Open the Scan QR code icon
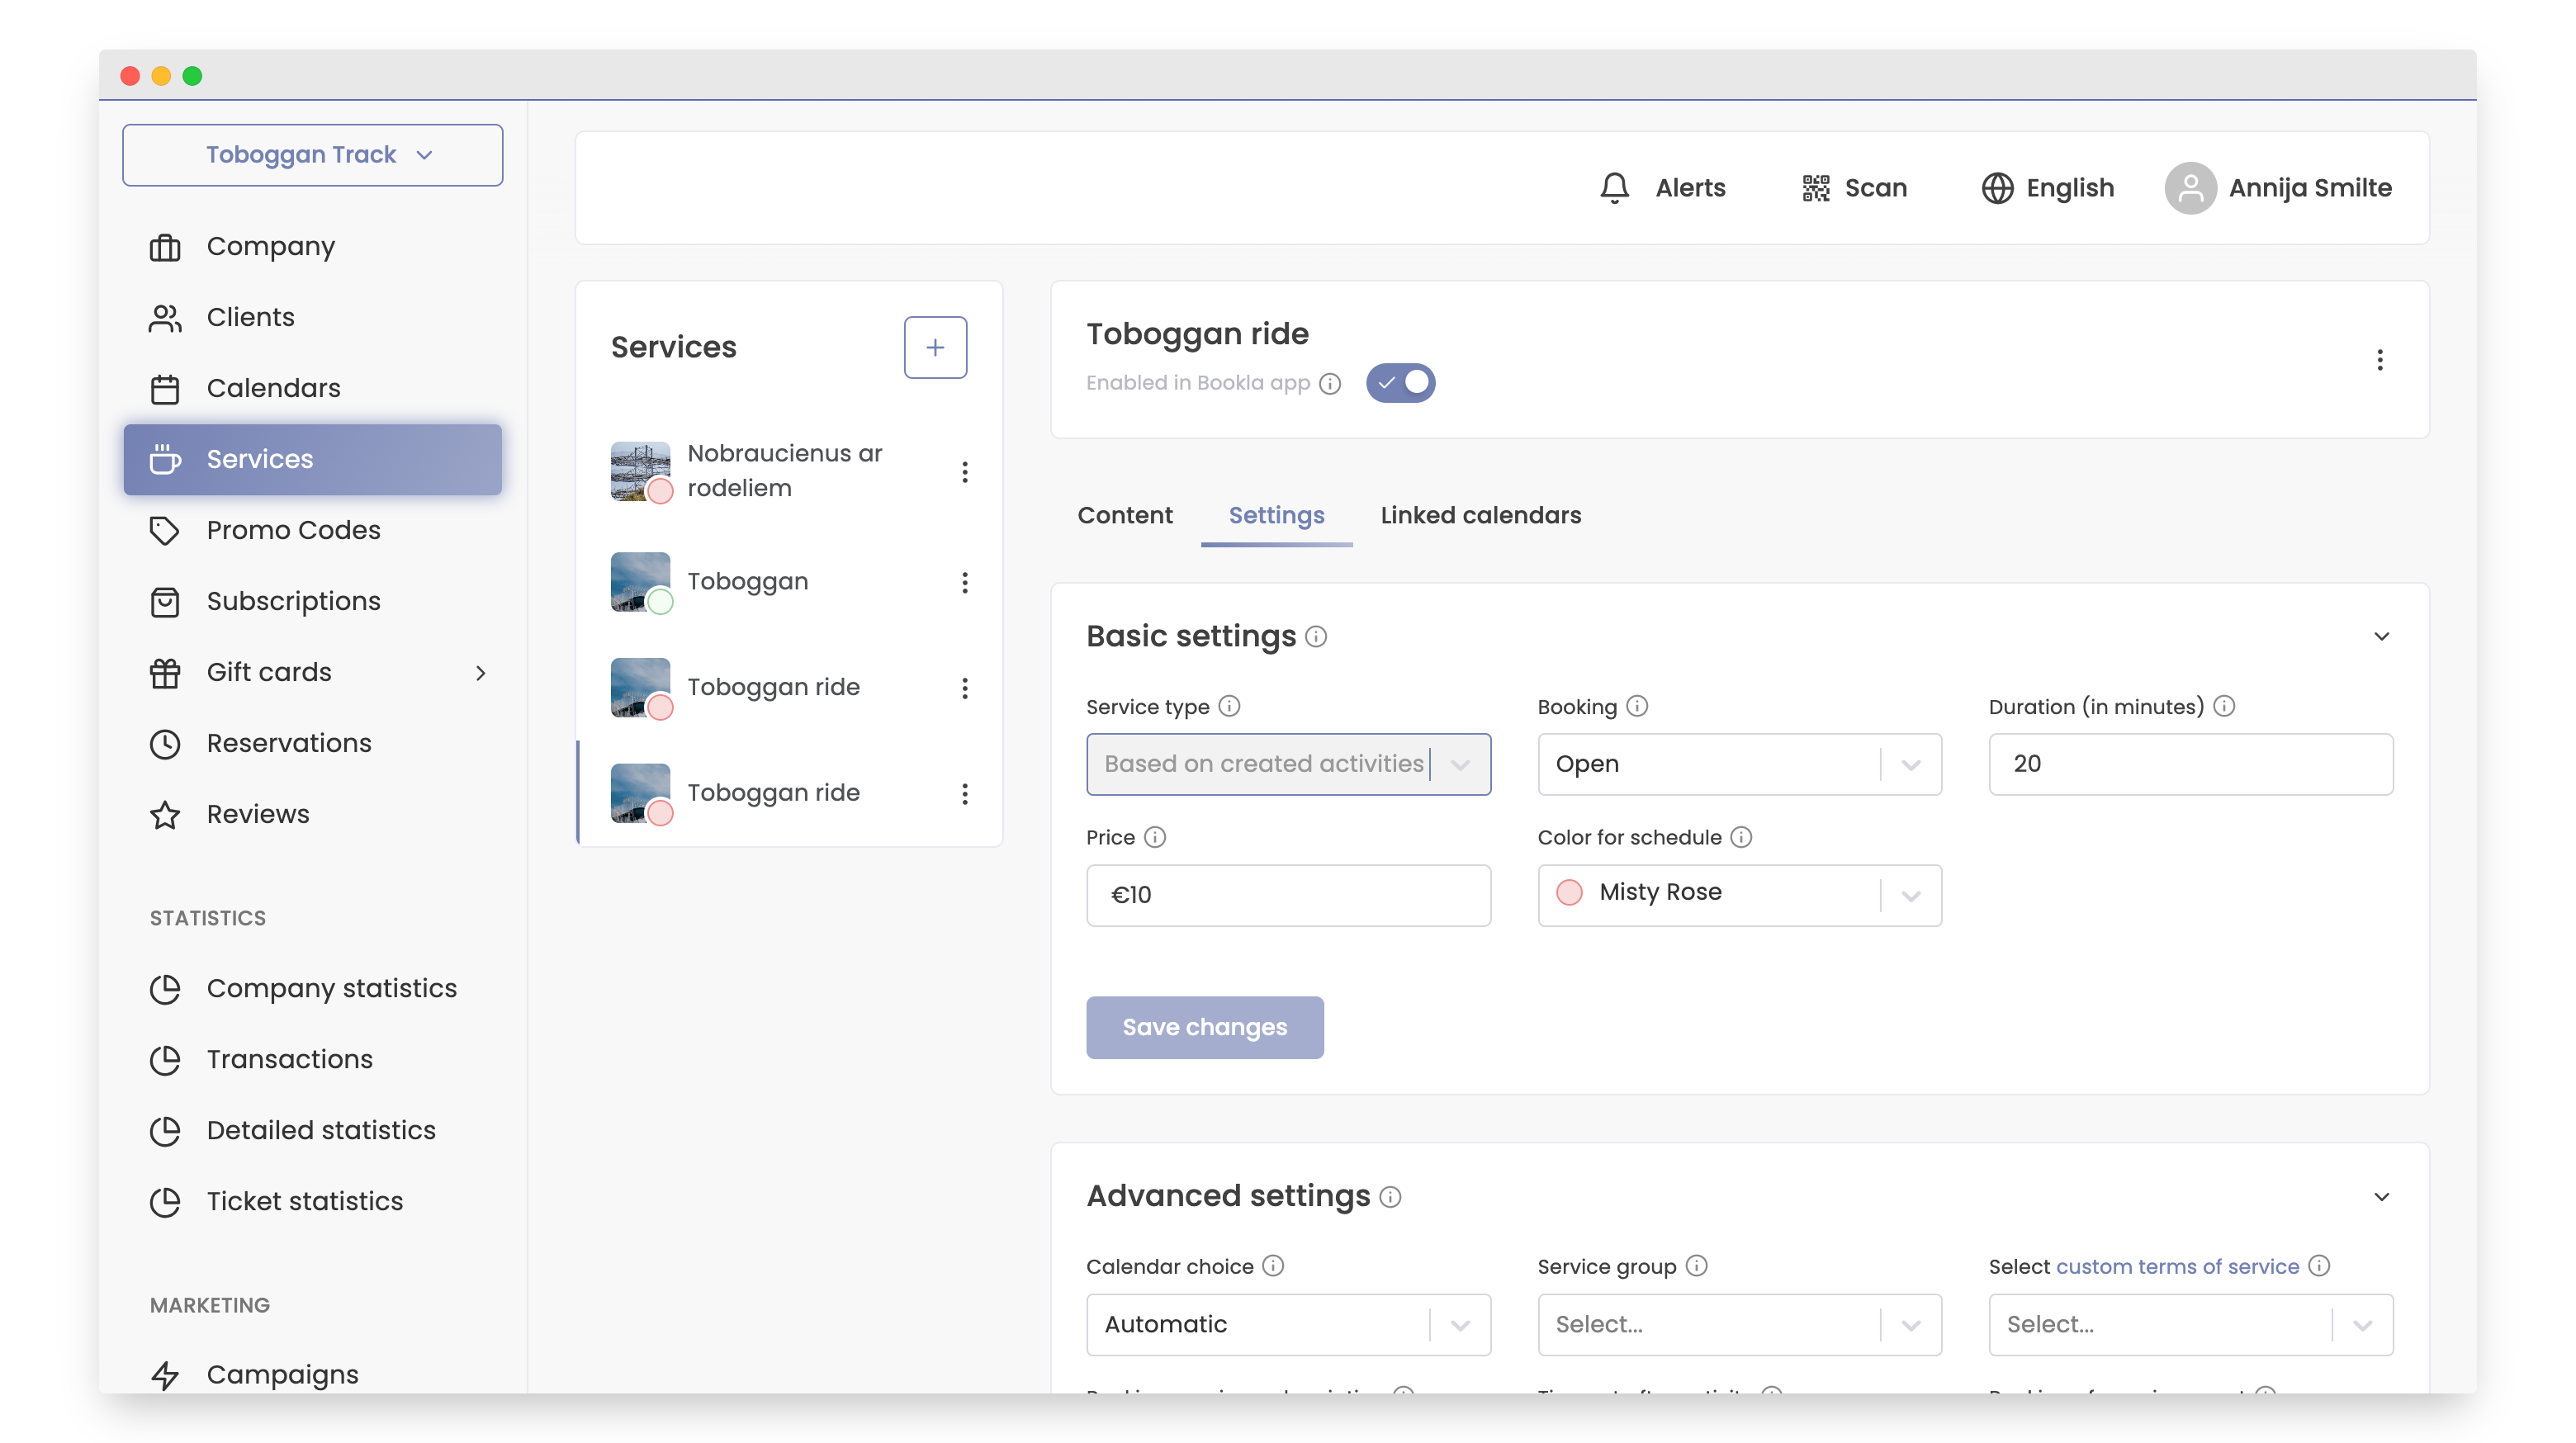Viewport: 2576px width, 1443px height. [x=1815, y=188]
